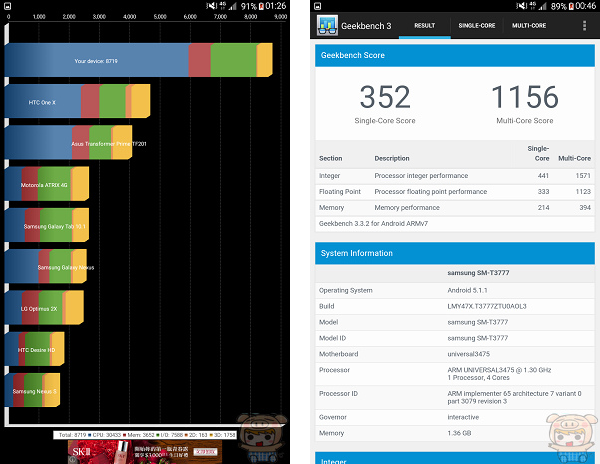Tap the Processor ID details

(514, 397)
